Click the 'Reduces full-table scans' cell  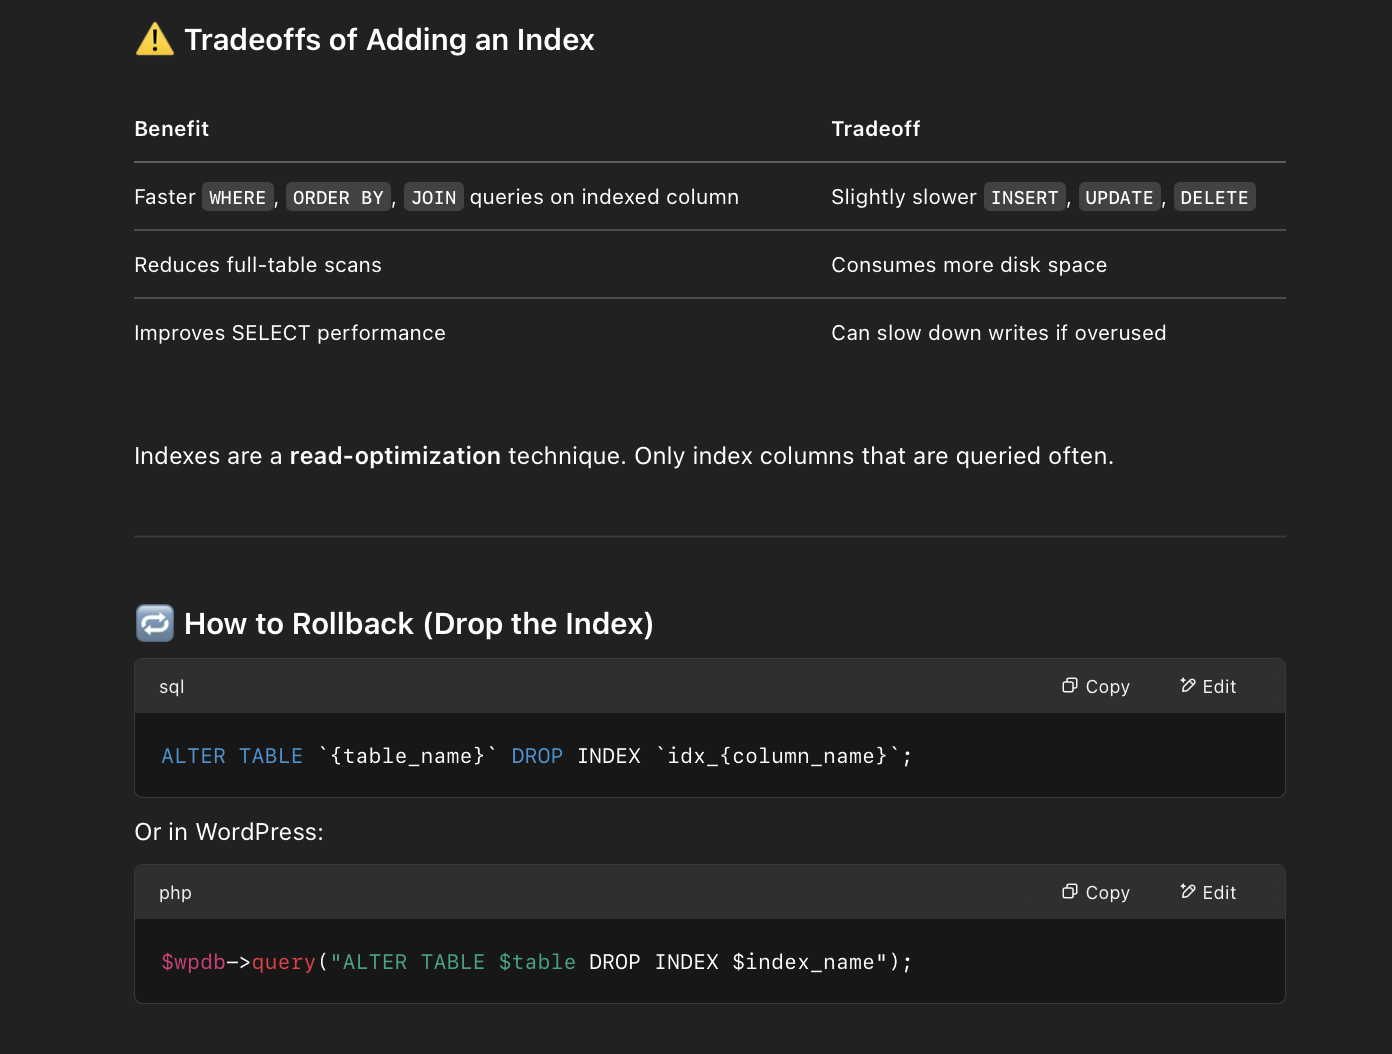point(258,265)
